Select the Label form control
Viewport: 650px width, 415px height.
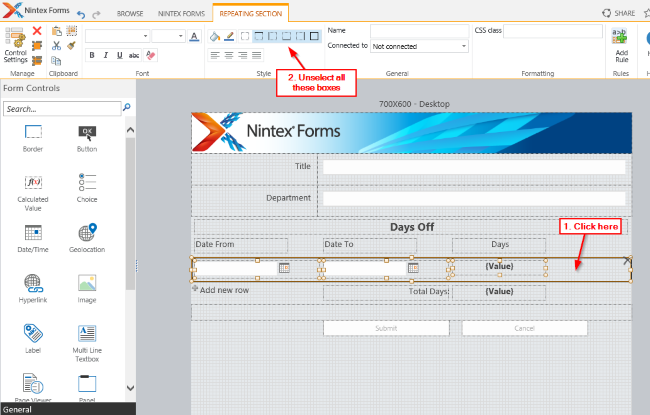pos(33,339)
